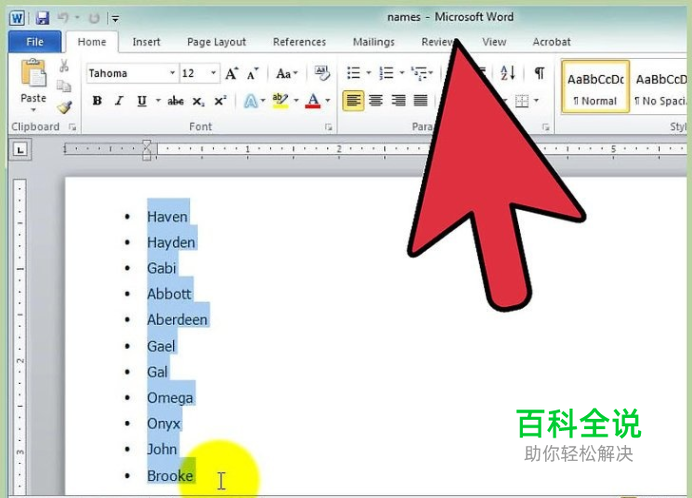Click on the name Gabi
Viewport: 692px width, 498px height.
pyautogui.click(x=162, y=268)
